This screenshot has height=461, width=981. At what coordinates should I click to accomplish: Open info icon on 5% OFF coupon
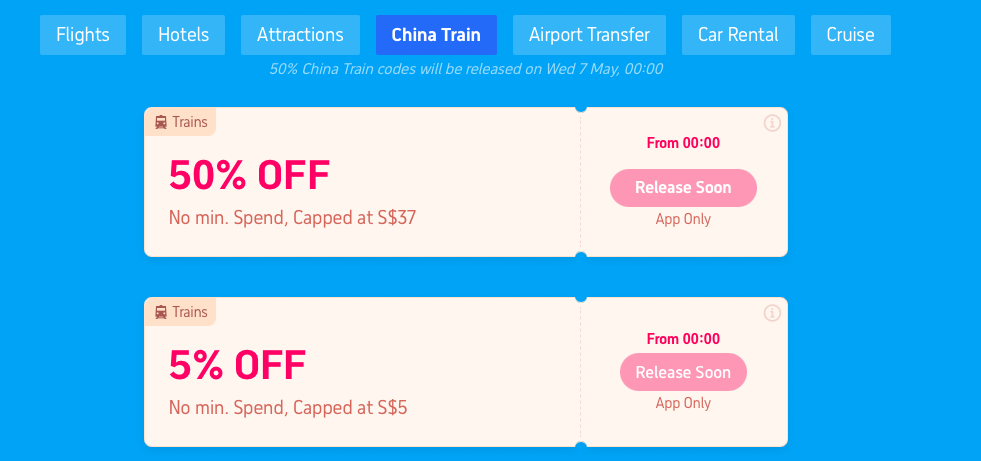(772, 313)
